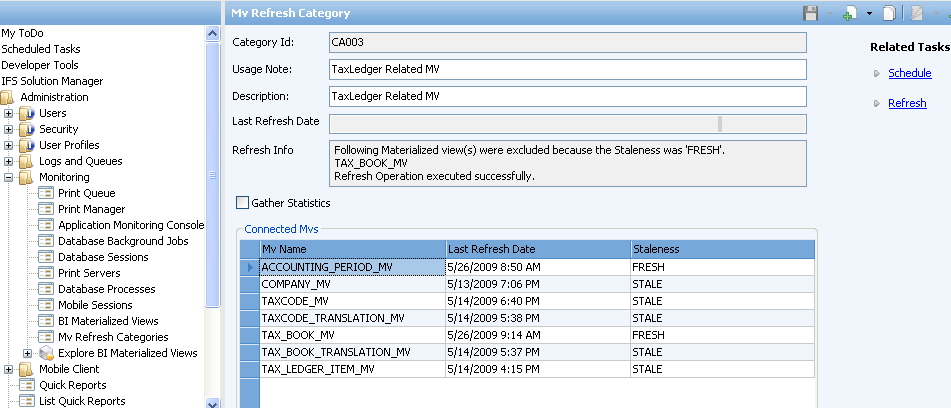
Task: Open IFS Solution Manager in the navigator
Action: point(52,81)
